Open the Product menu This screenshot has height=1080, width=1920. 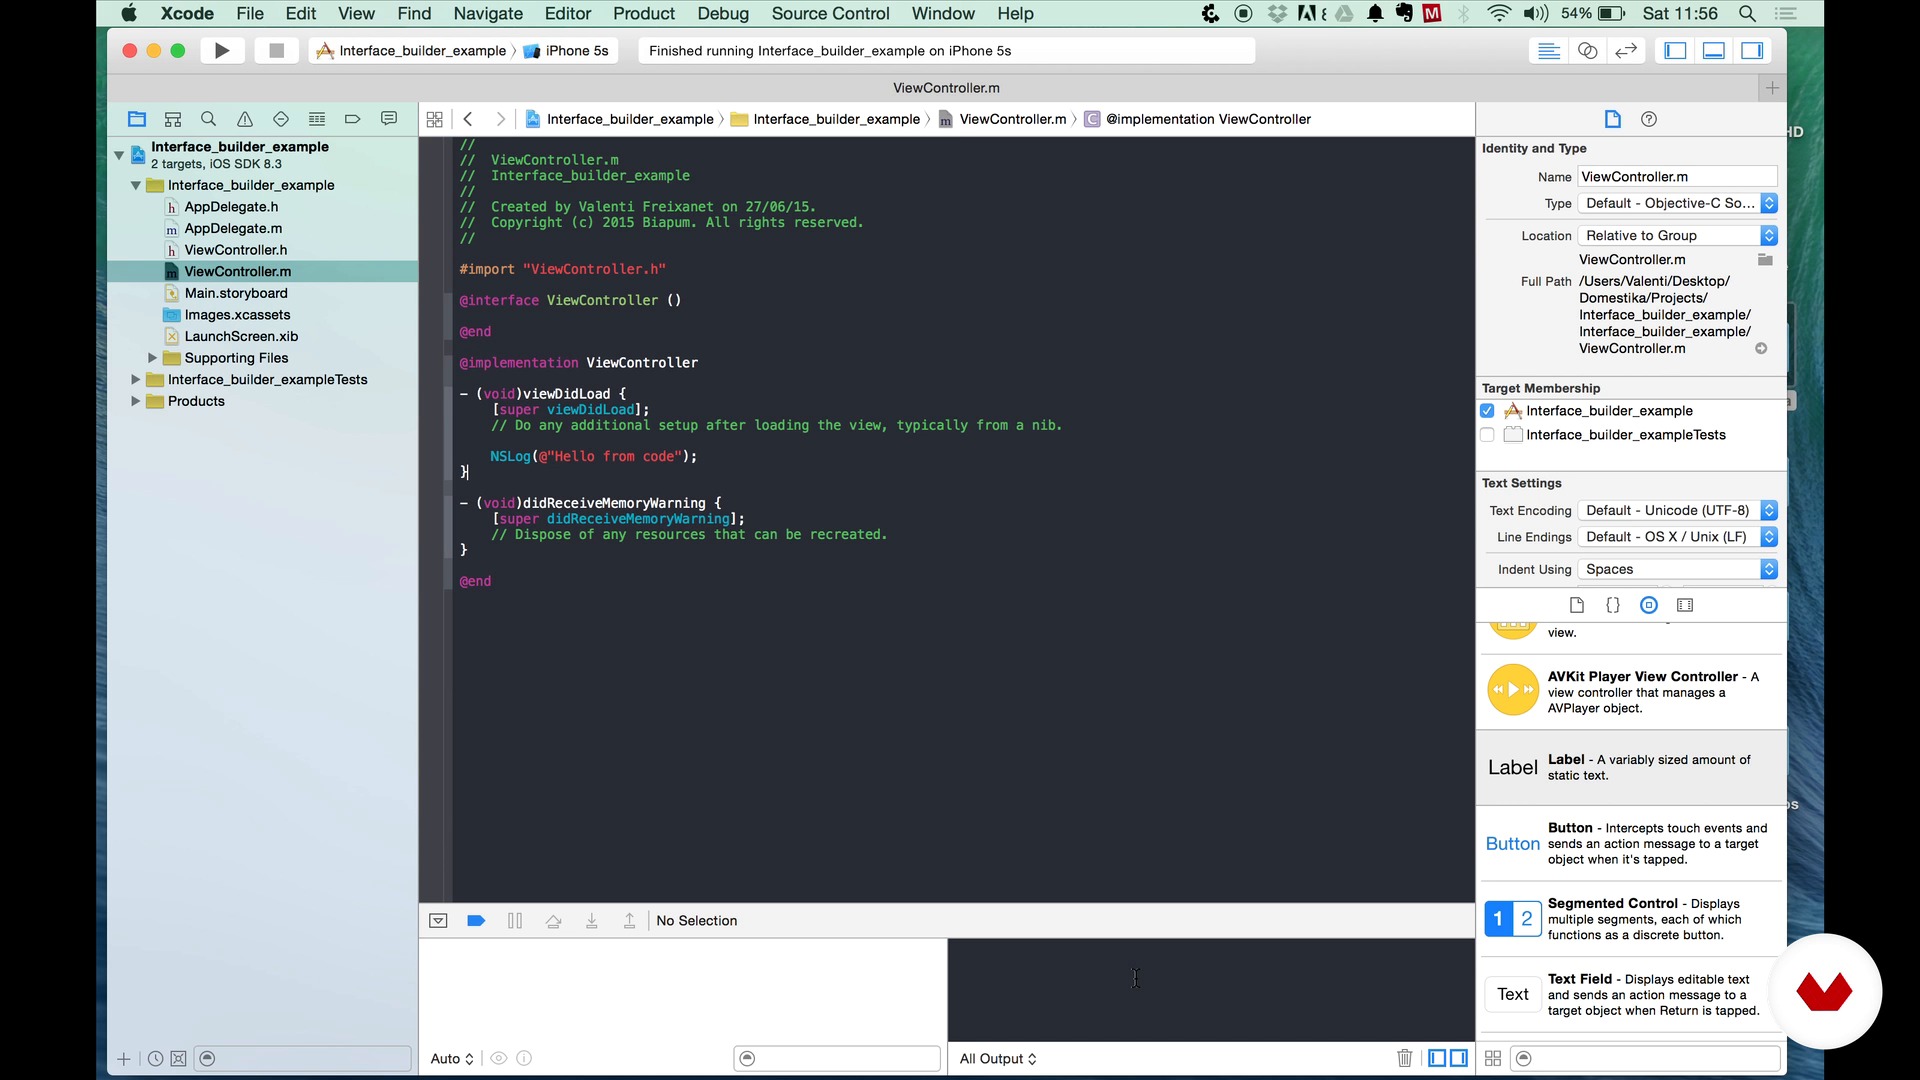644,14
